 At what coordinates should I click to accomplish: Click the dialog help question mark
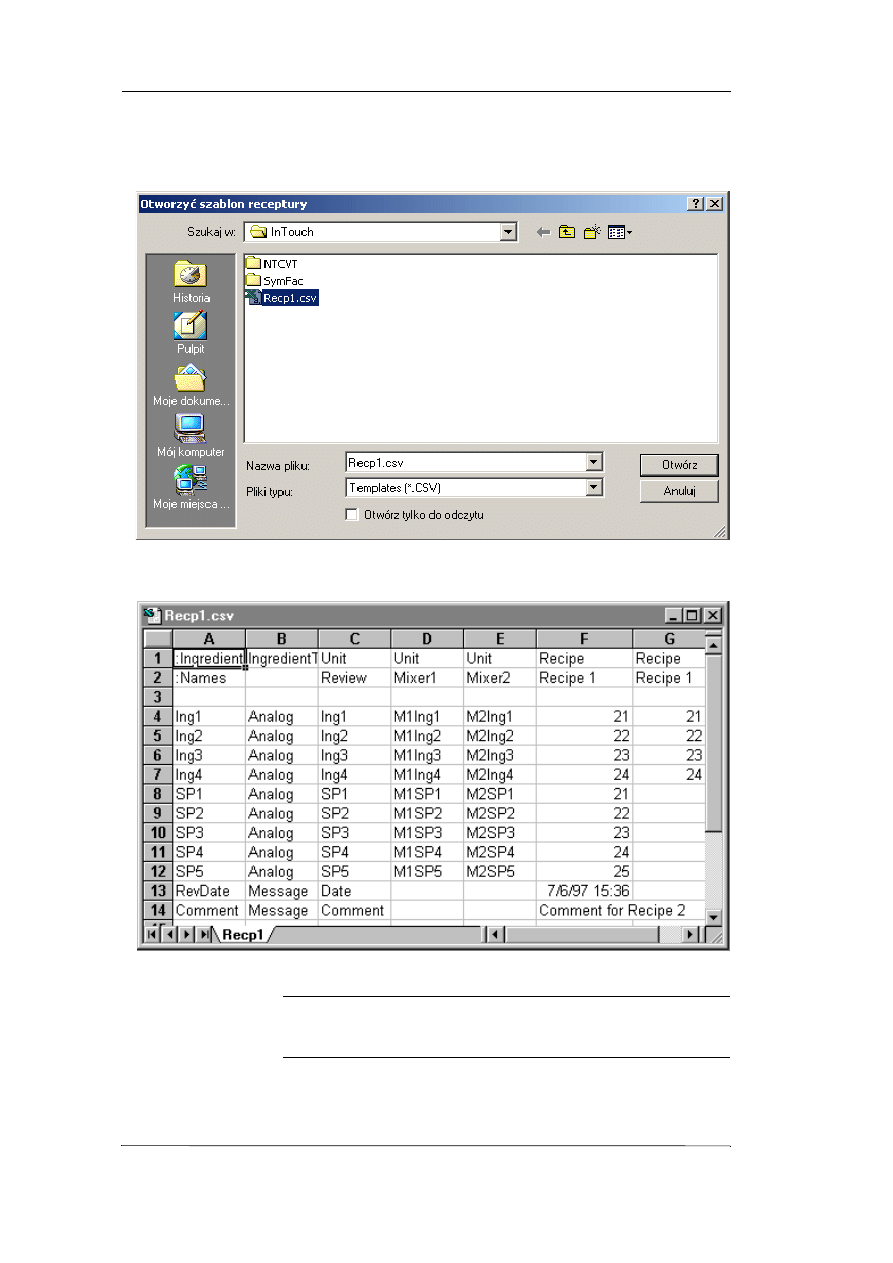click(696, 204)
